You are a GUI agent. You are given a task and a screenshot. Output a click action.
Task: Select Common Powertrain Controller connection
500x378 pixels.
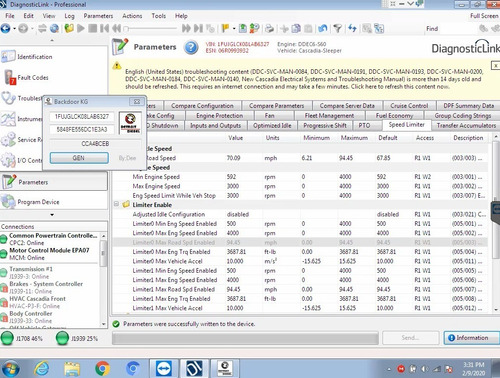[50, 239]
